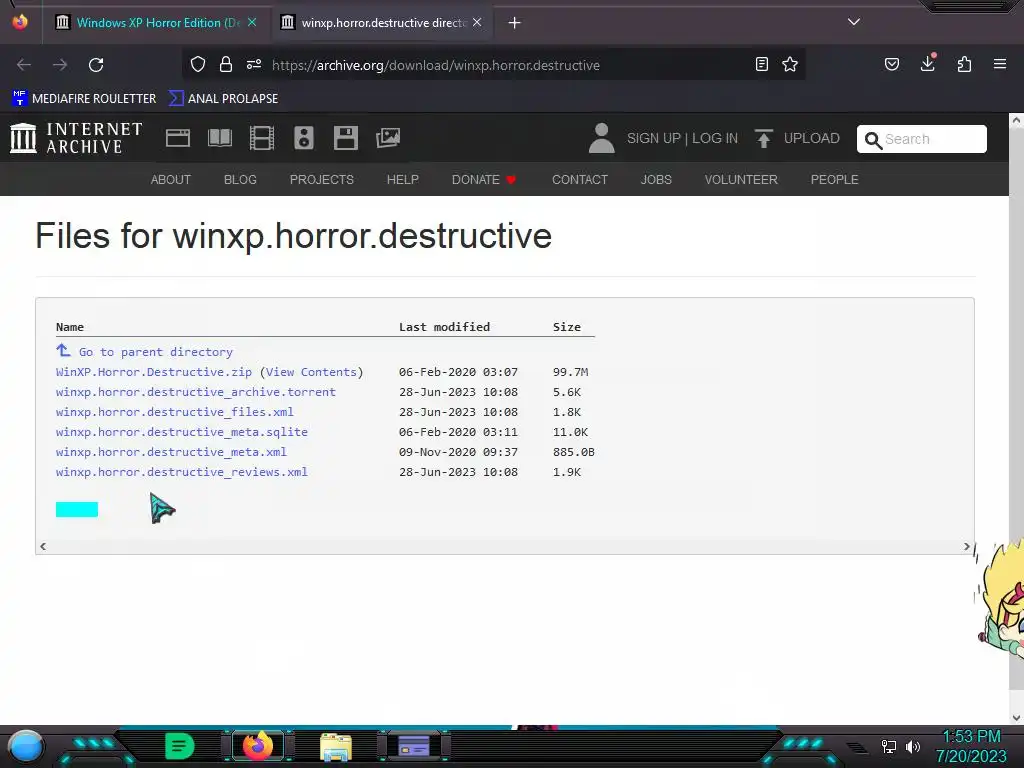Viewport: 1024px width, 768px height.
Task: Open winxp.horror.destructive_meta.sqlite
Action: pyautogui.click(x=182, y=432)
